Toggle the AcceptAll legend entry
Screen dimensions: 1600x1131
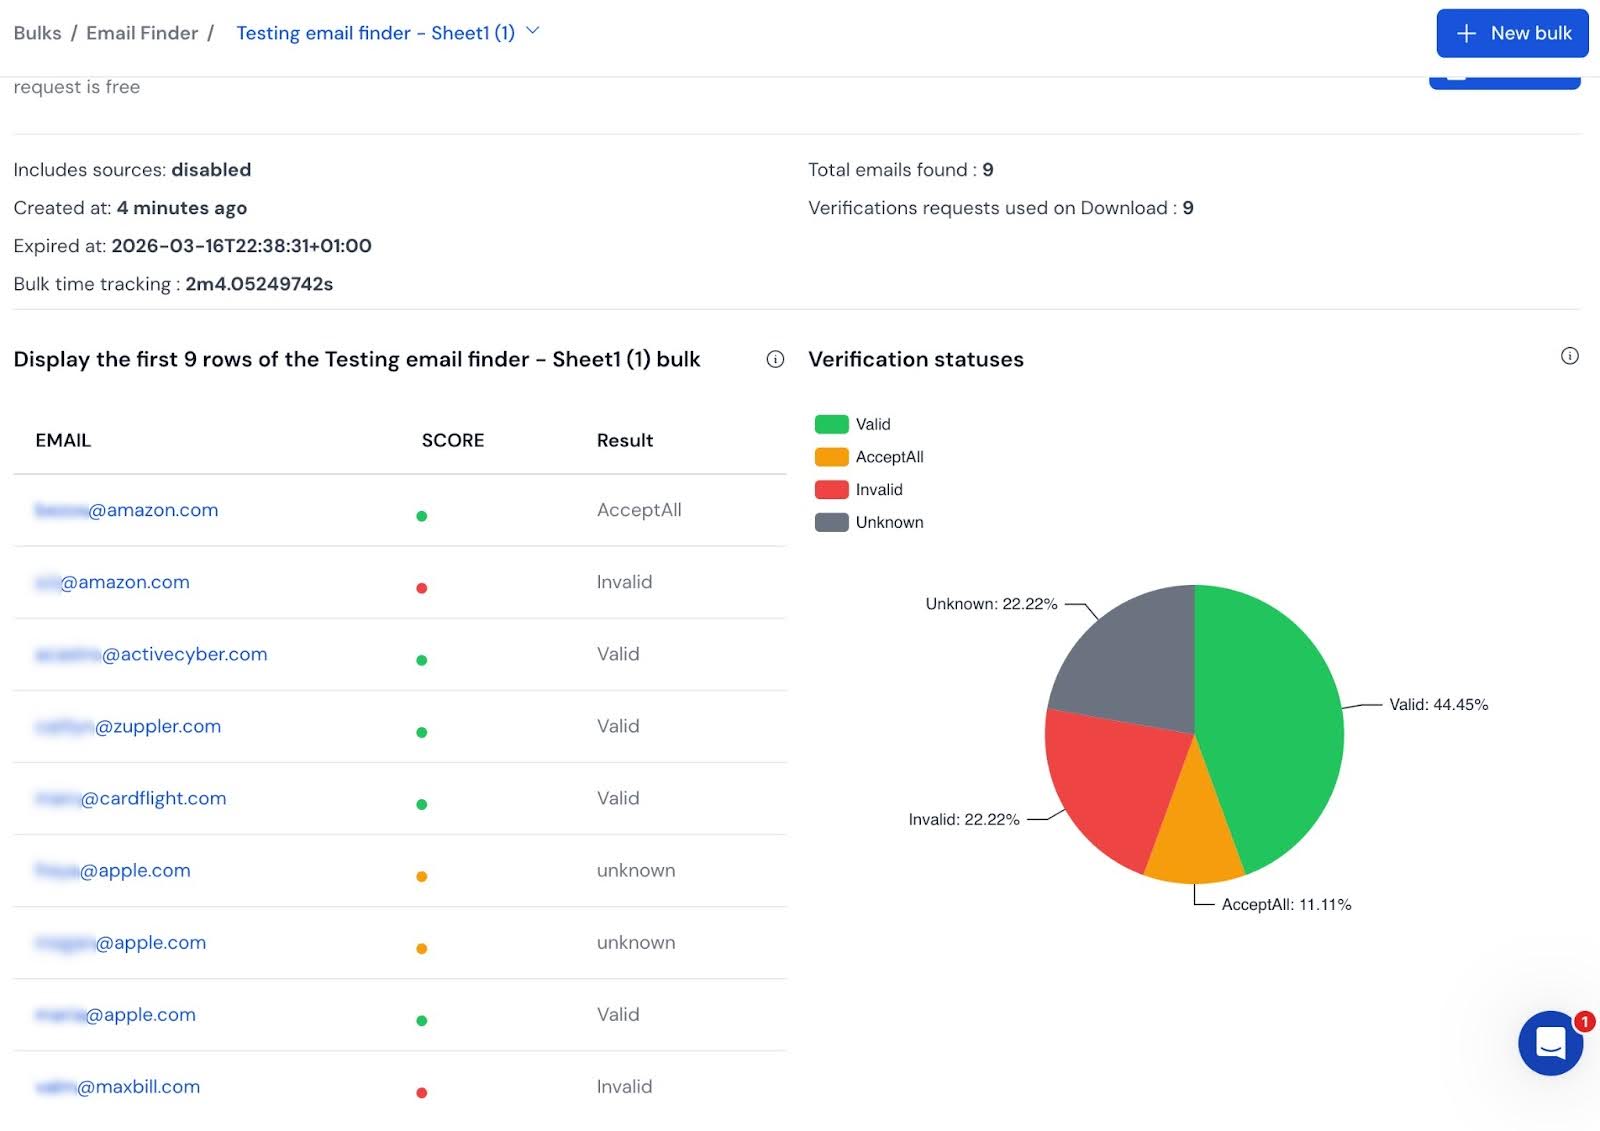tap(888, 457)
